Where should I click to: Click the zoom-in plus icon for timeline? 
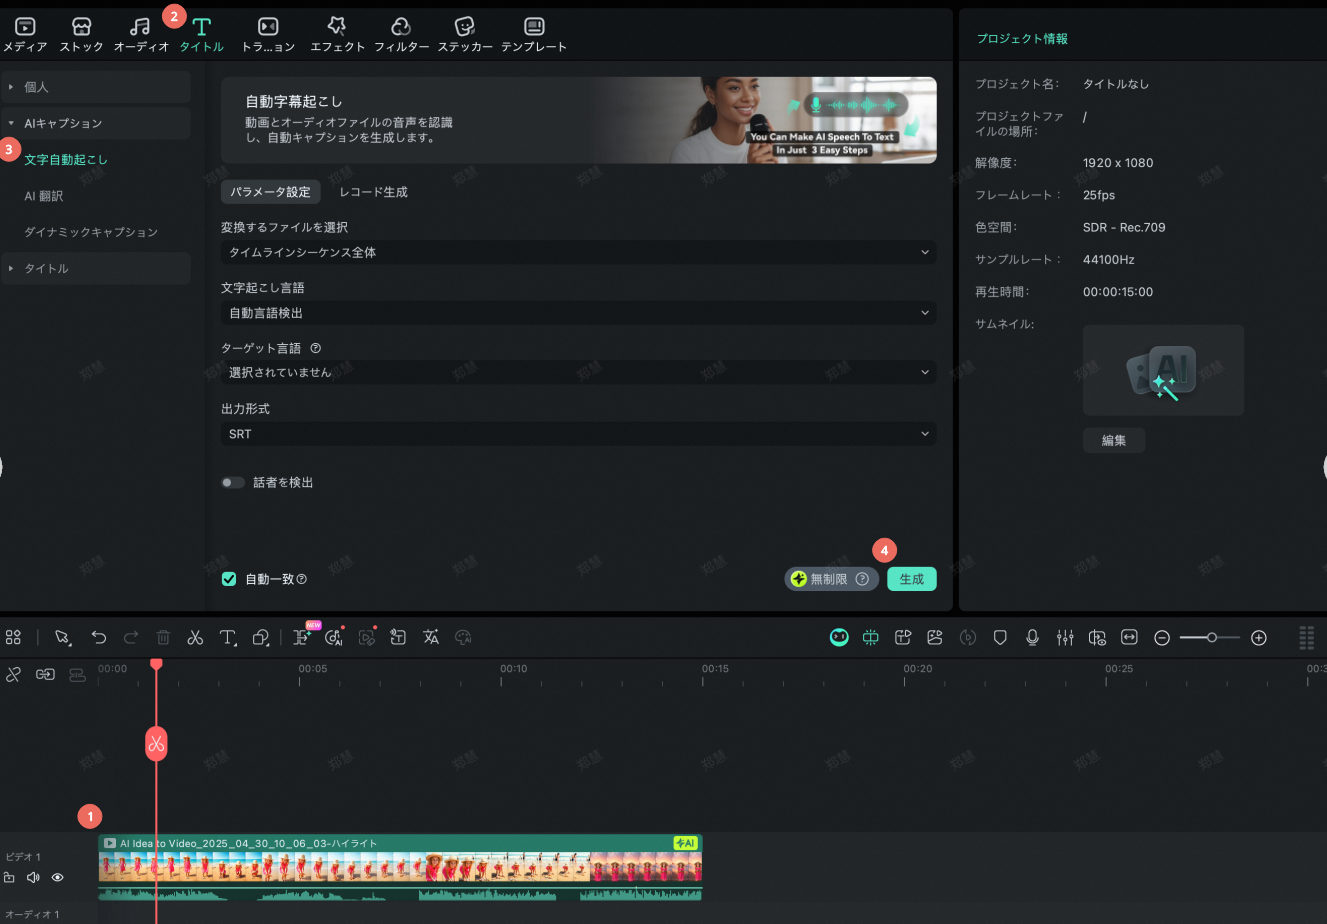coord(1259,637)
